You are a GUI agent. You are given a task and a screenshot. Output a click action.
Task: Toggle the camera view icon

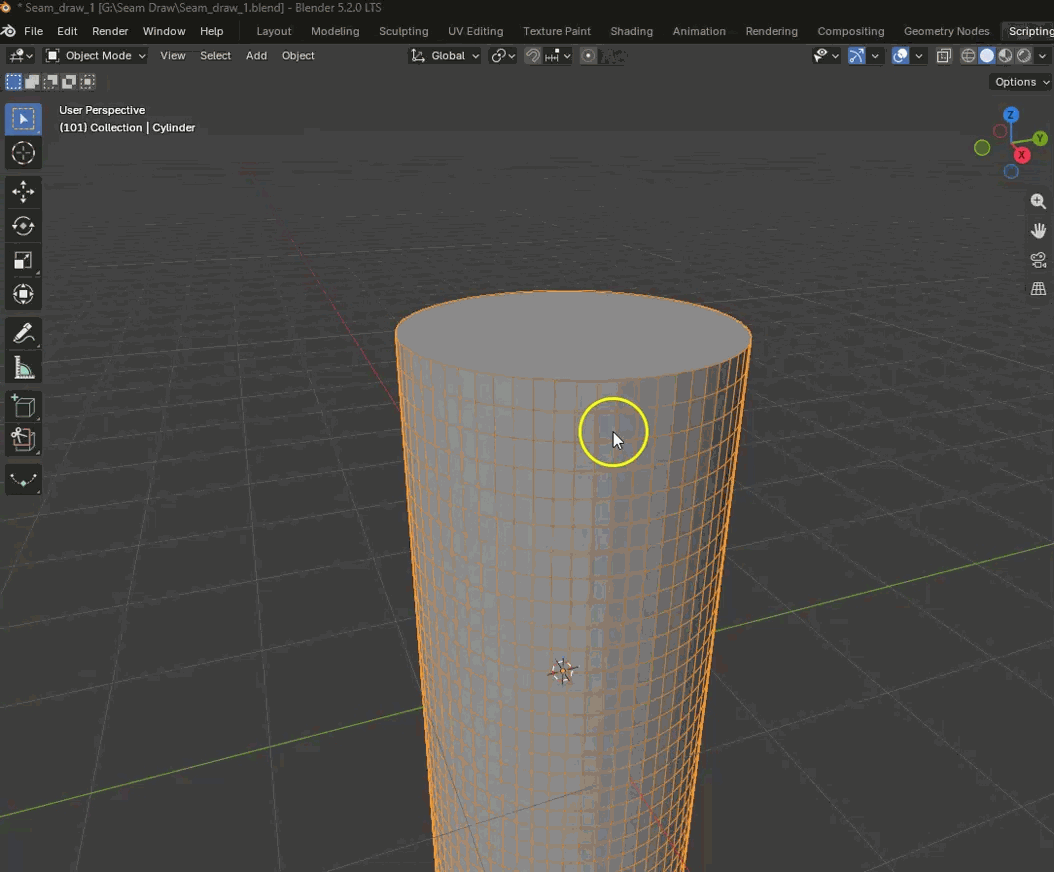1038,260
